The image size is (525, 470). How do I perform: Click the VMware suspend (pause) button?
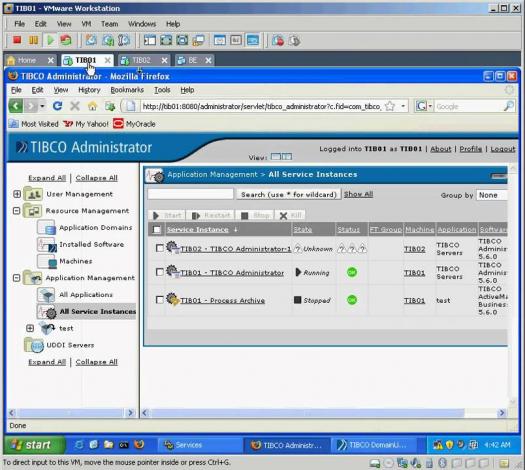click(33, 40)
